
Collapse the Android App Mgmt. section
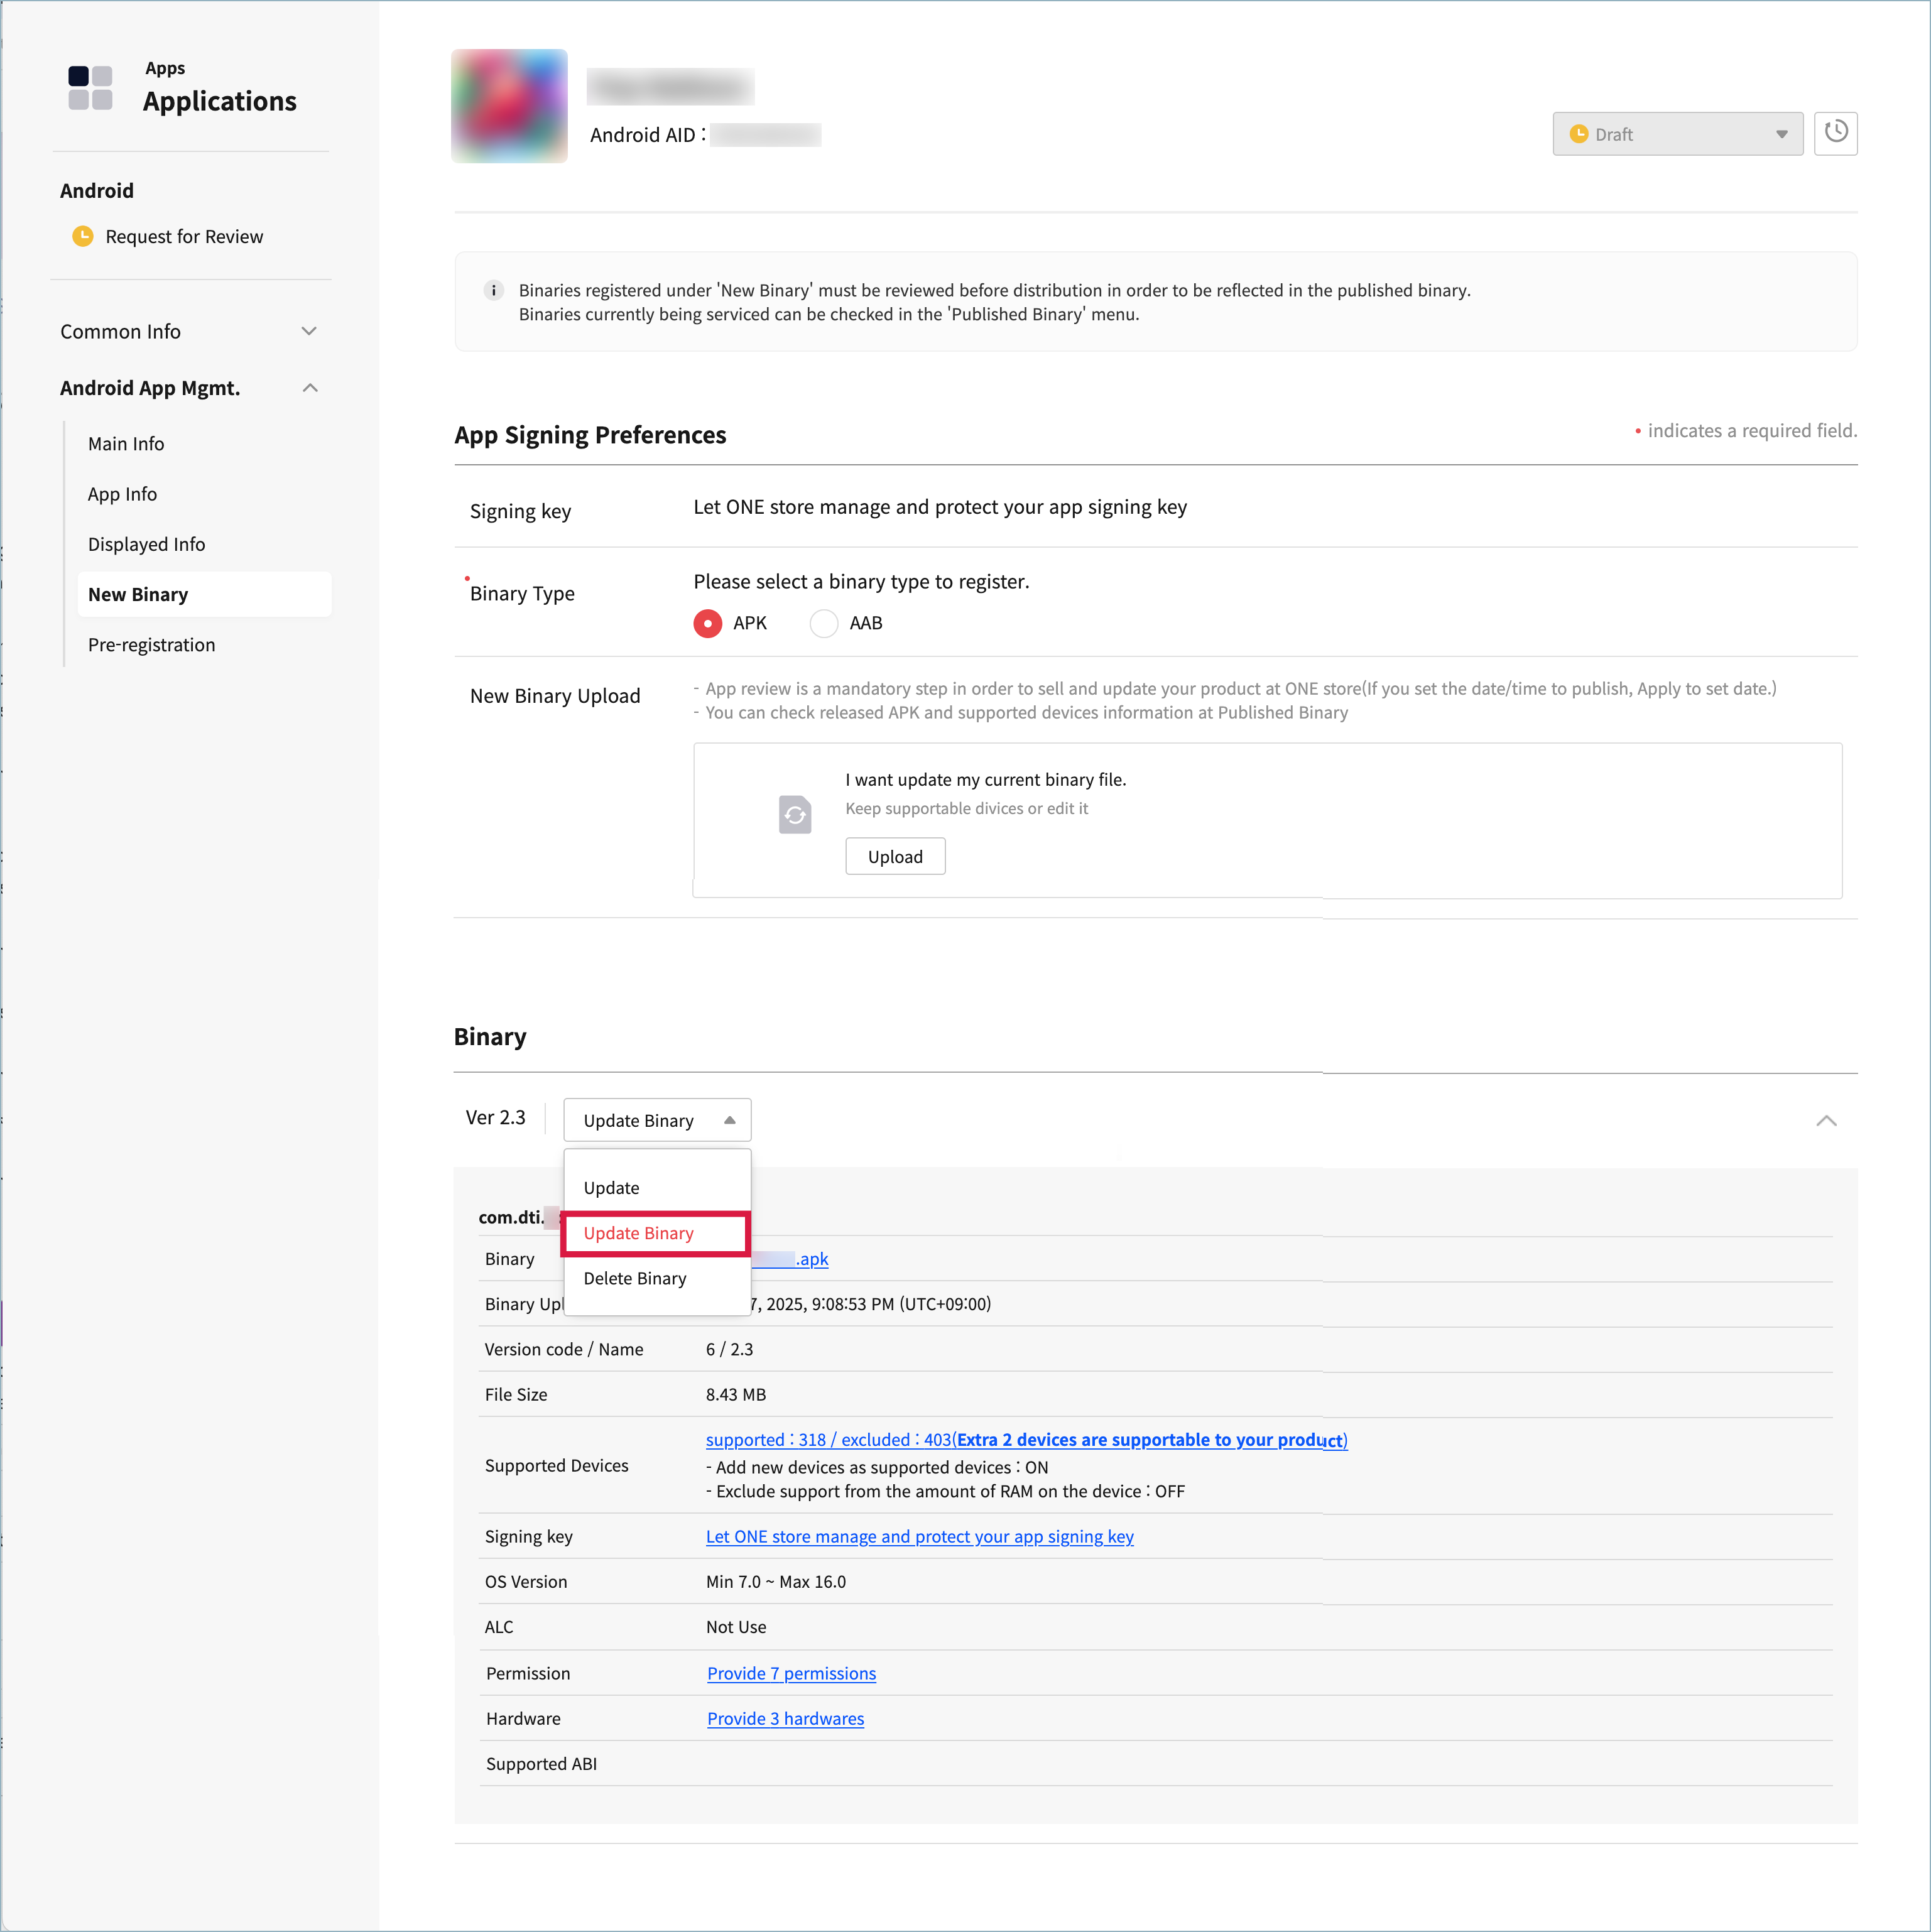pyautogui.click(x=309, y=388)
